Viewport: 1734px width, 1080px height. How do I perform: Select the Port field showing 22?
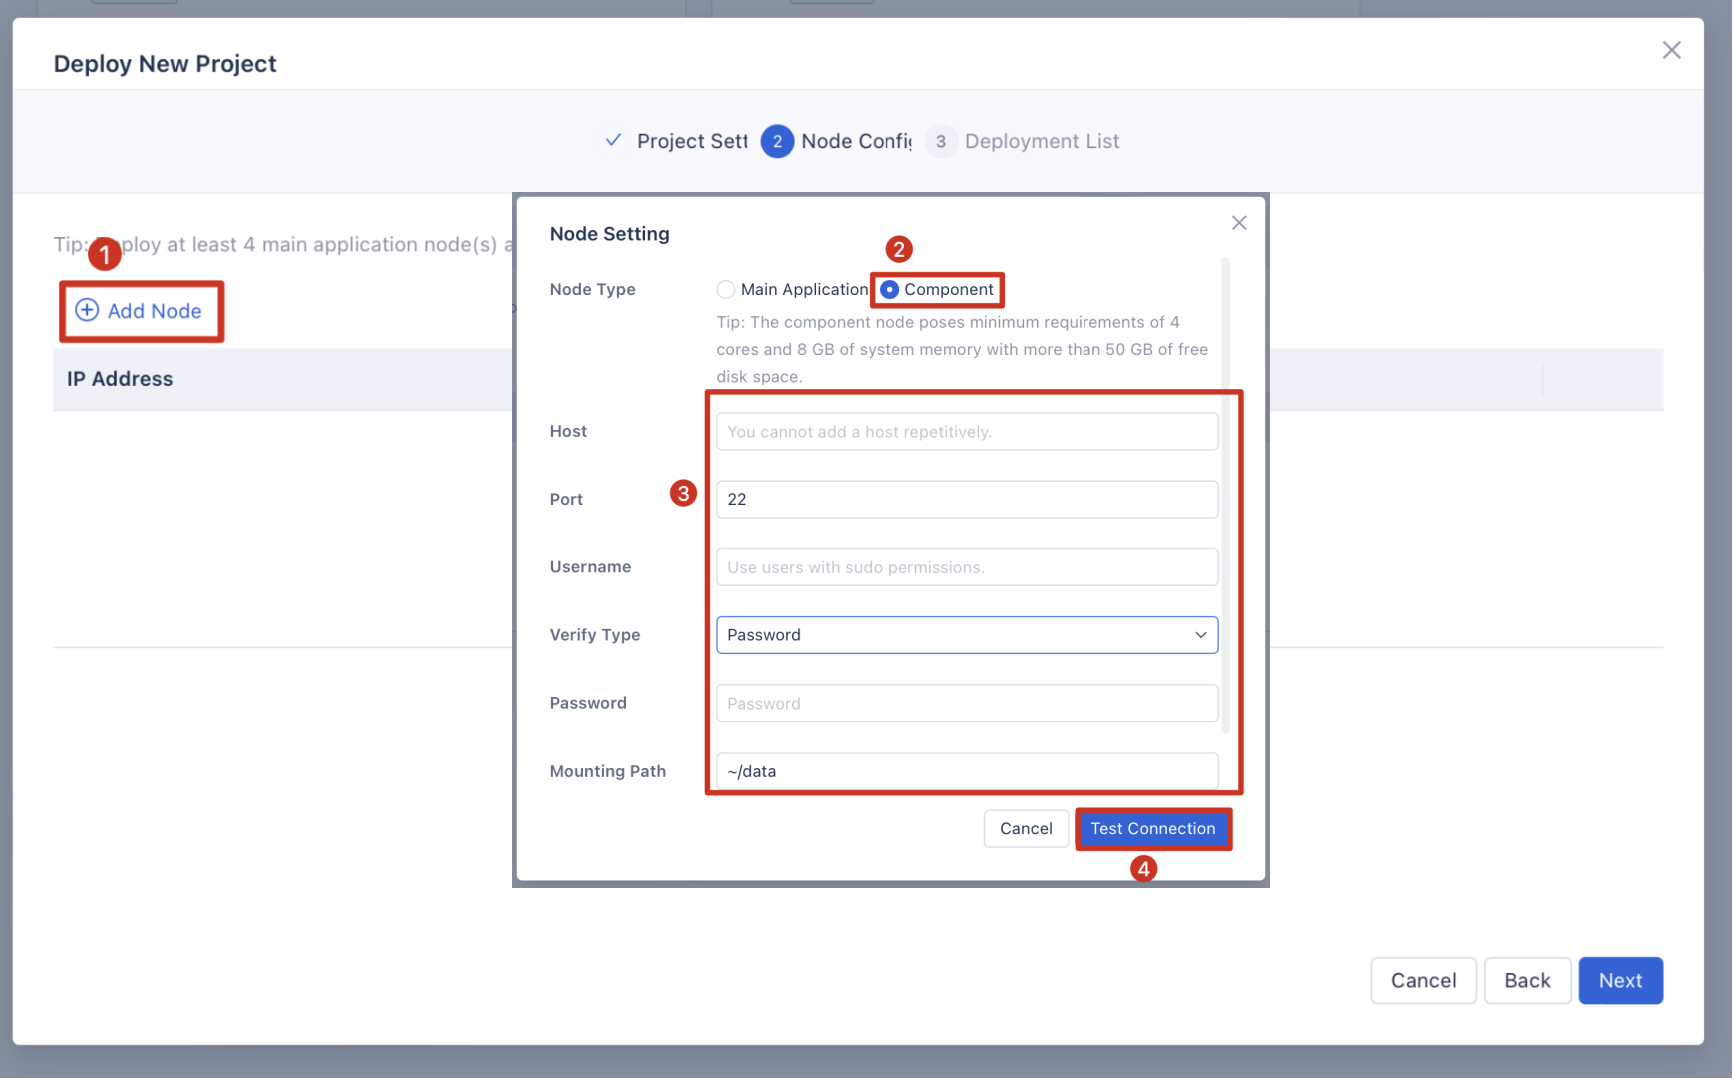click(x=966, y=499)
